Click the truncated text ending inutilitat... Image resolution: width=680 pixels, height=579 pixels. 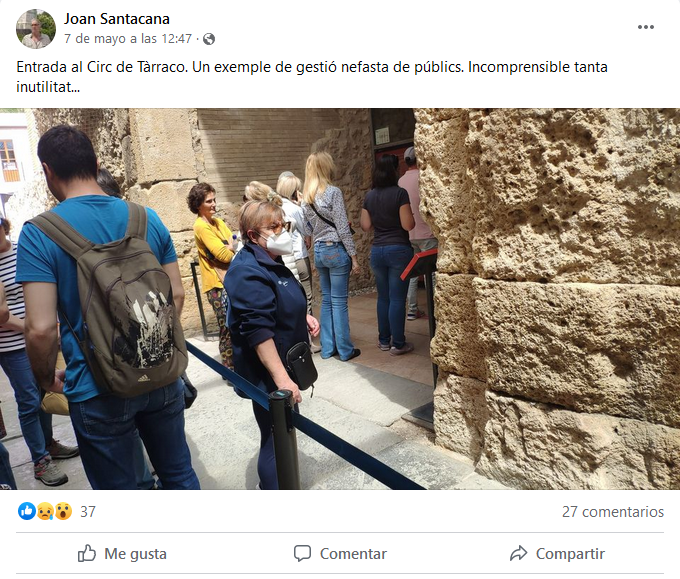click(48, 87)
